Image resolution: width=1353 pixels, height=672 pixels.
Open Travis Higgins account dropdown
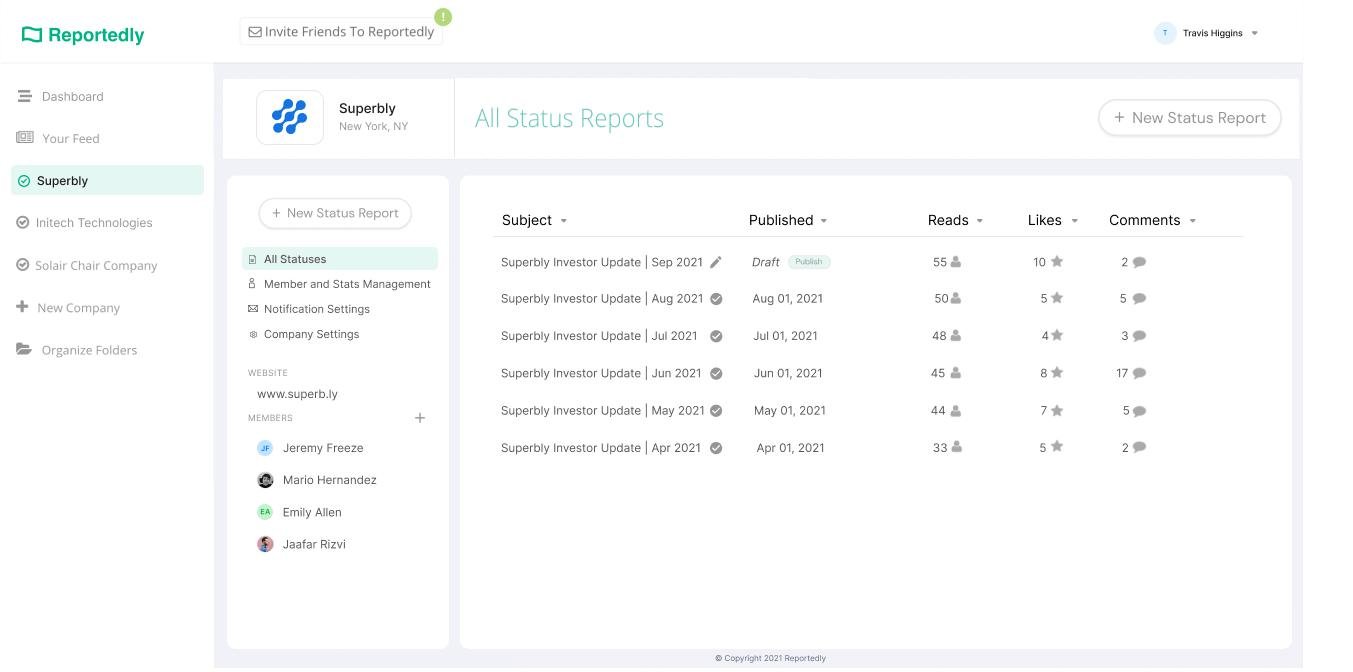coord(1255,33)
